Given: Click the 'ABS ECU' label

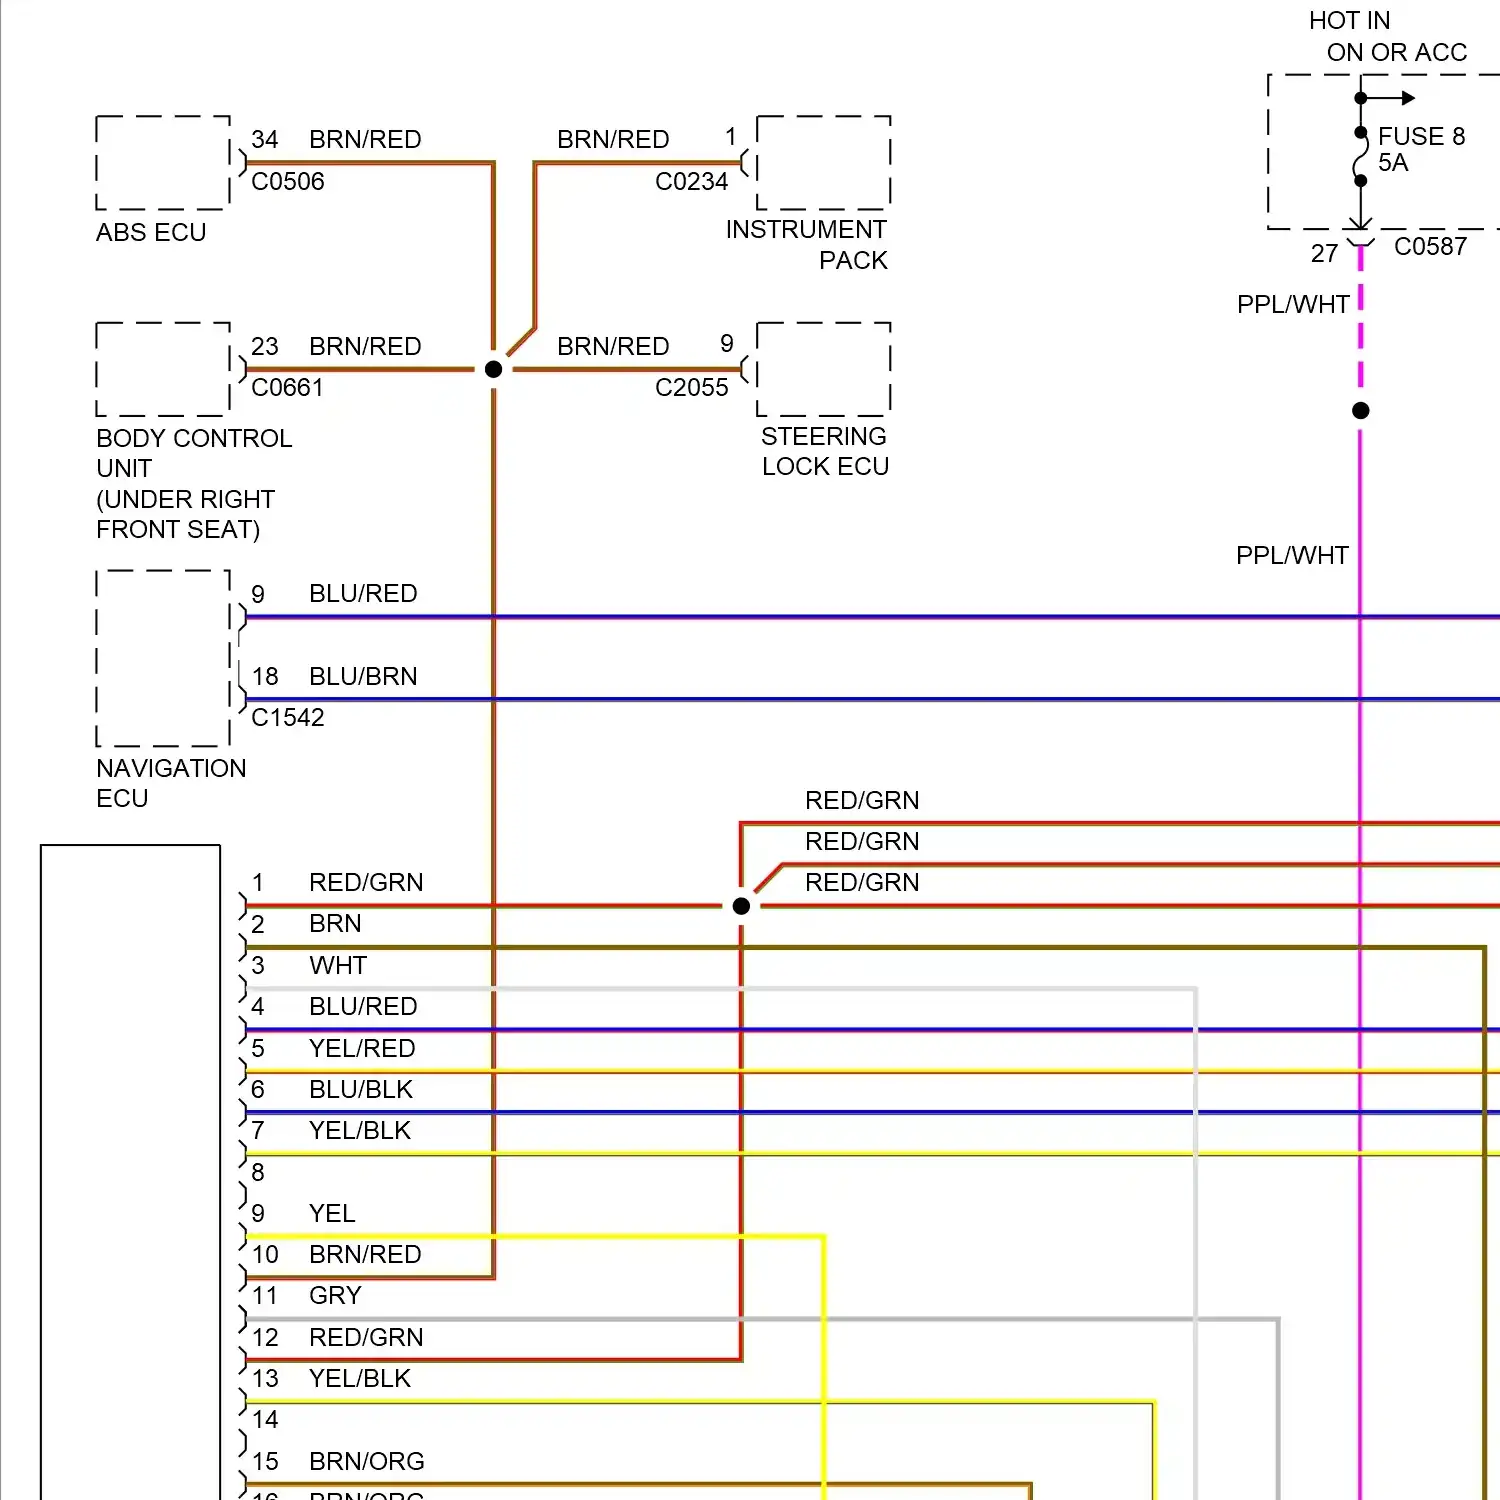Looking at the screenshot, I should click(x=151, y=232).
